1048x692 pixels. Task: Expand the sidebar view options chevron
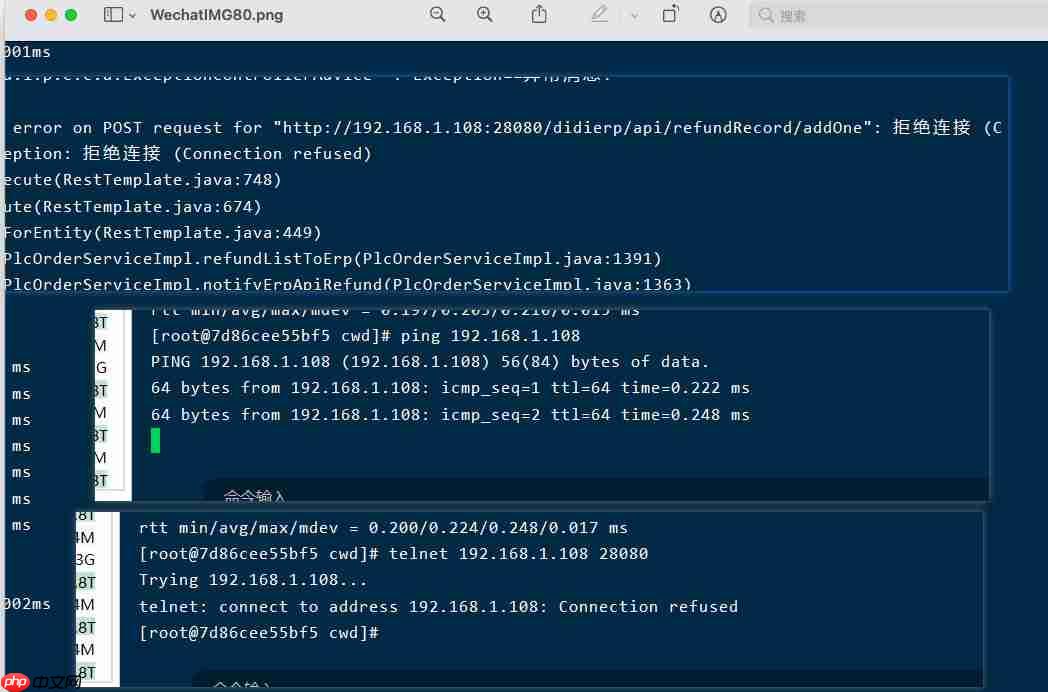(x=132, y=15)
